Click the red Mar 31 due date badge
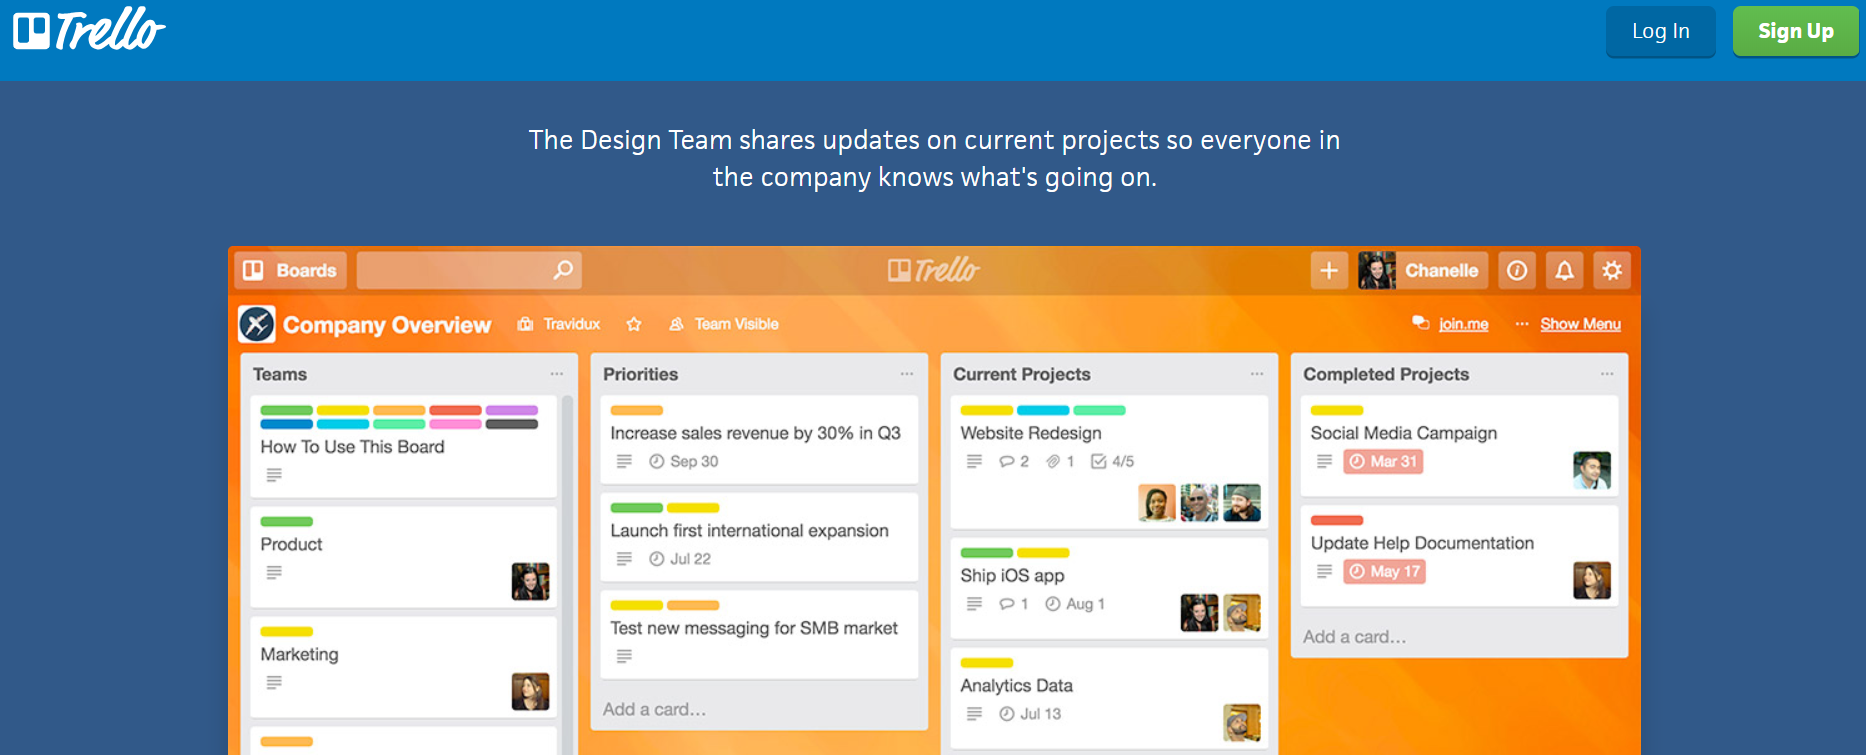 1383,461
